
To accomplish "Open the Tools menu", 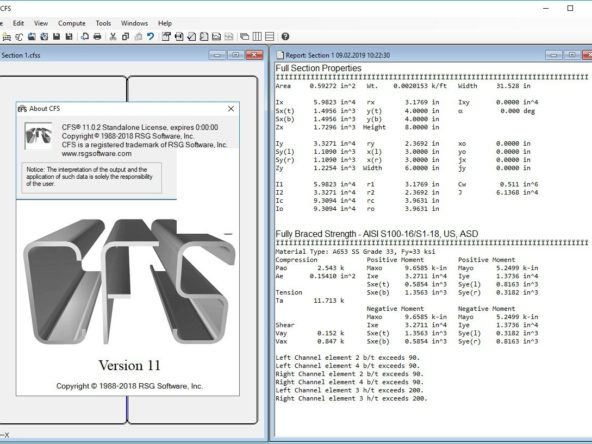I will tap(103, 23).
